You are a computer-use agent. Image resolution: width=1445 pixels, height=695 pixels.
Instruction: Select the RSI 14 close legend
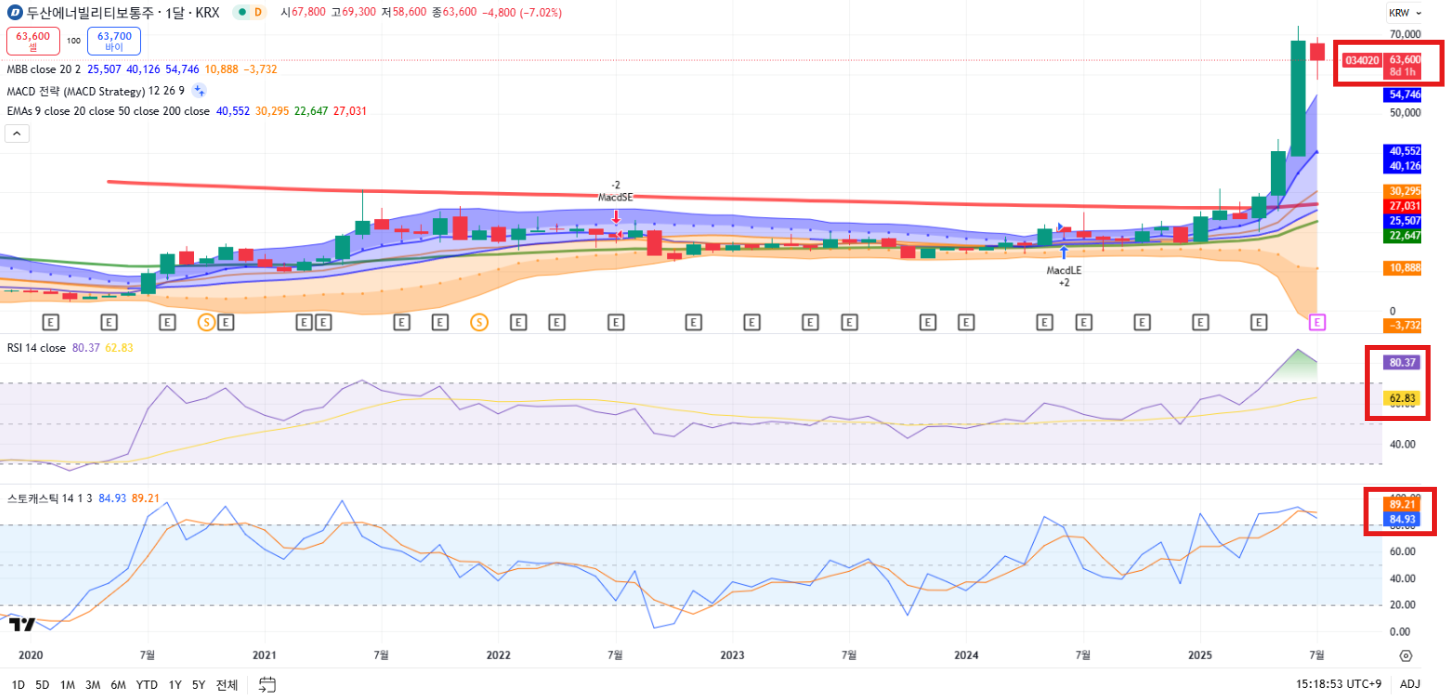pyautogui.click(x=36, y=348)
